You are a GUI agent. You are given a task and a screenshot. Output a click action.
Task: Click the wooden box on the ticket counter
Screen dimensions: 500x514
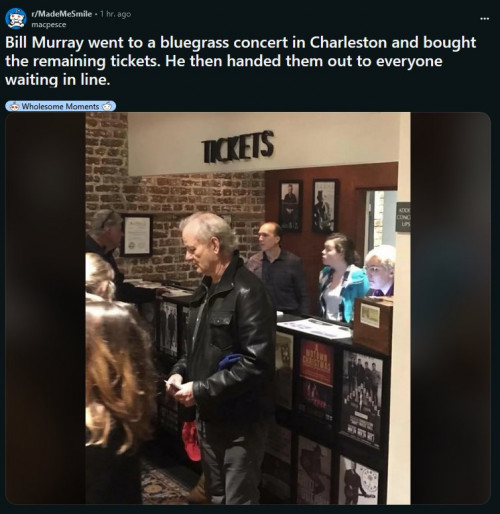(373, 325)
